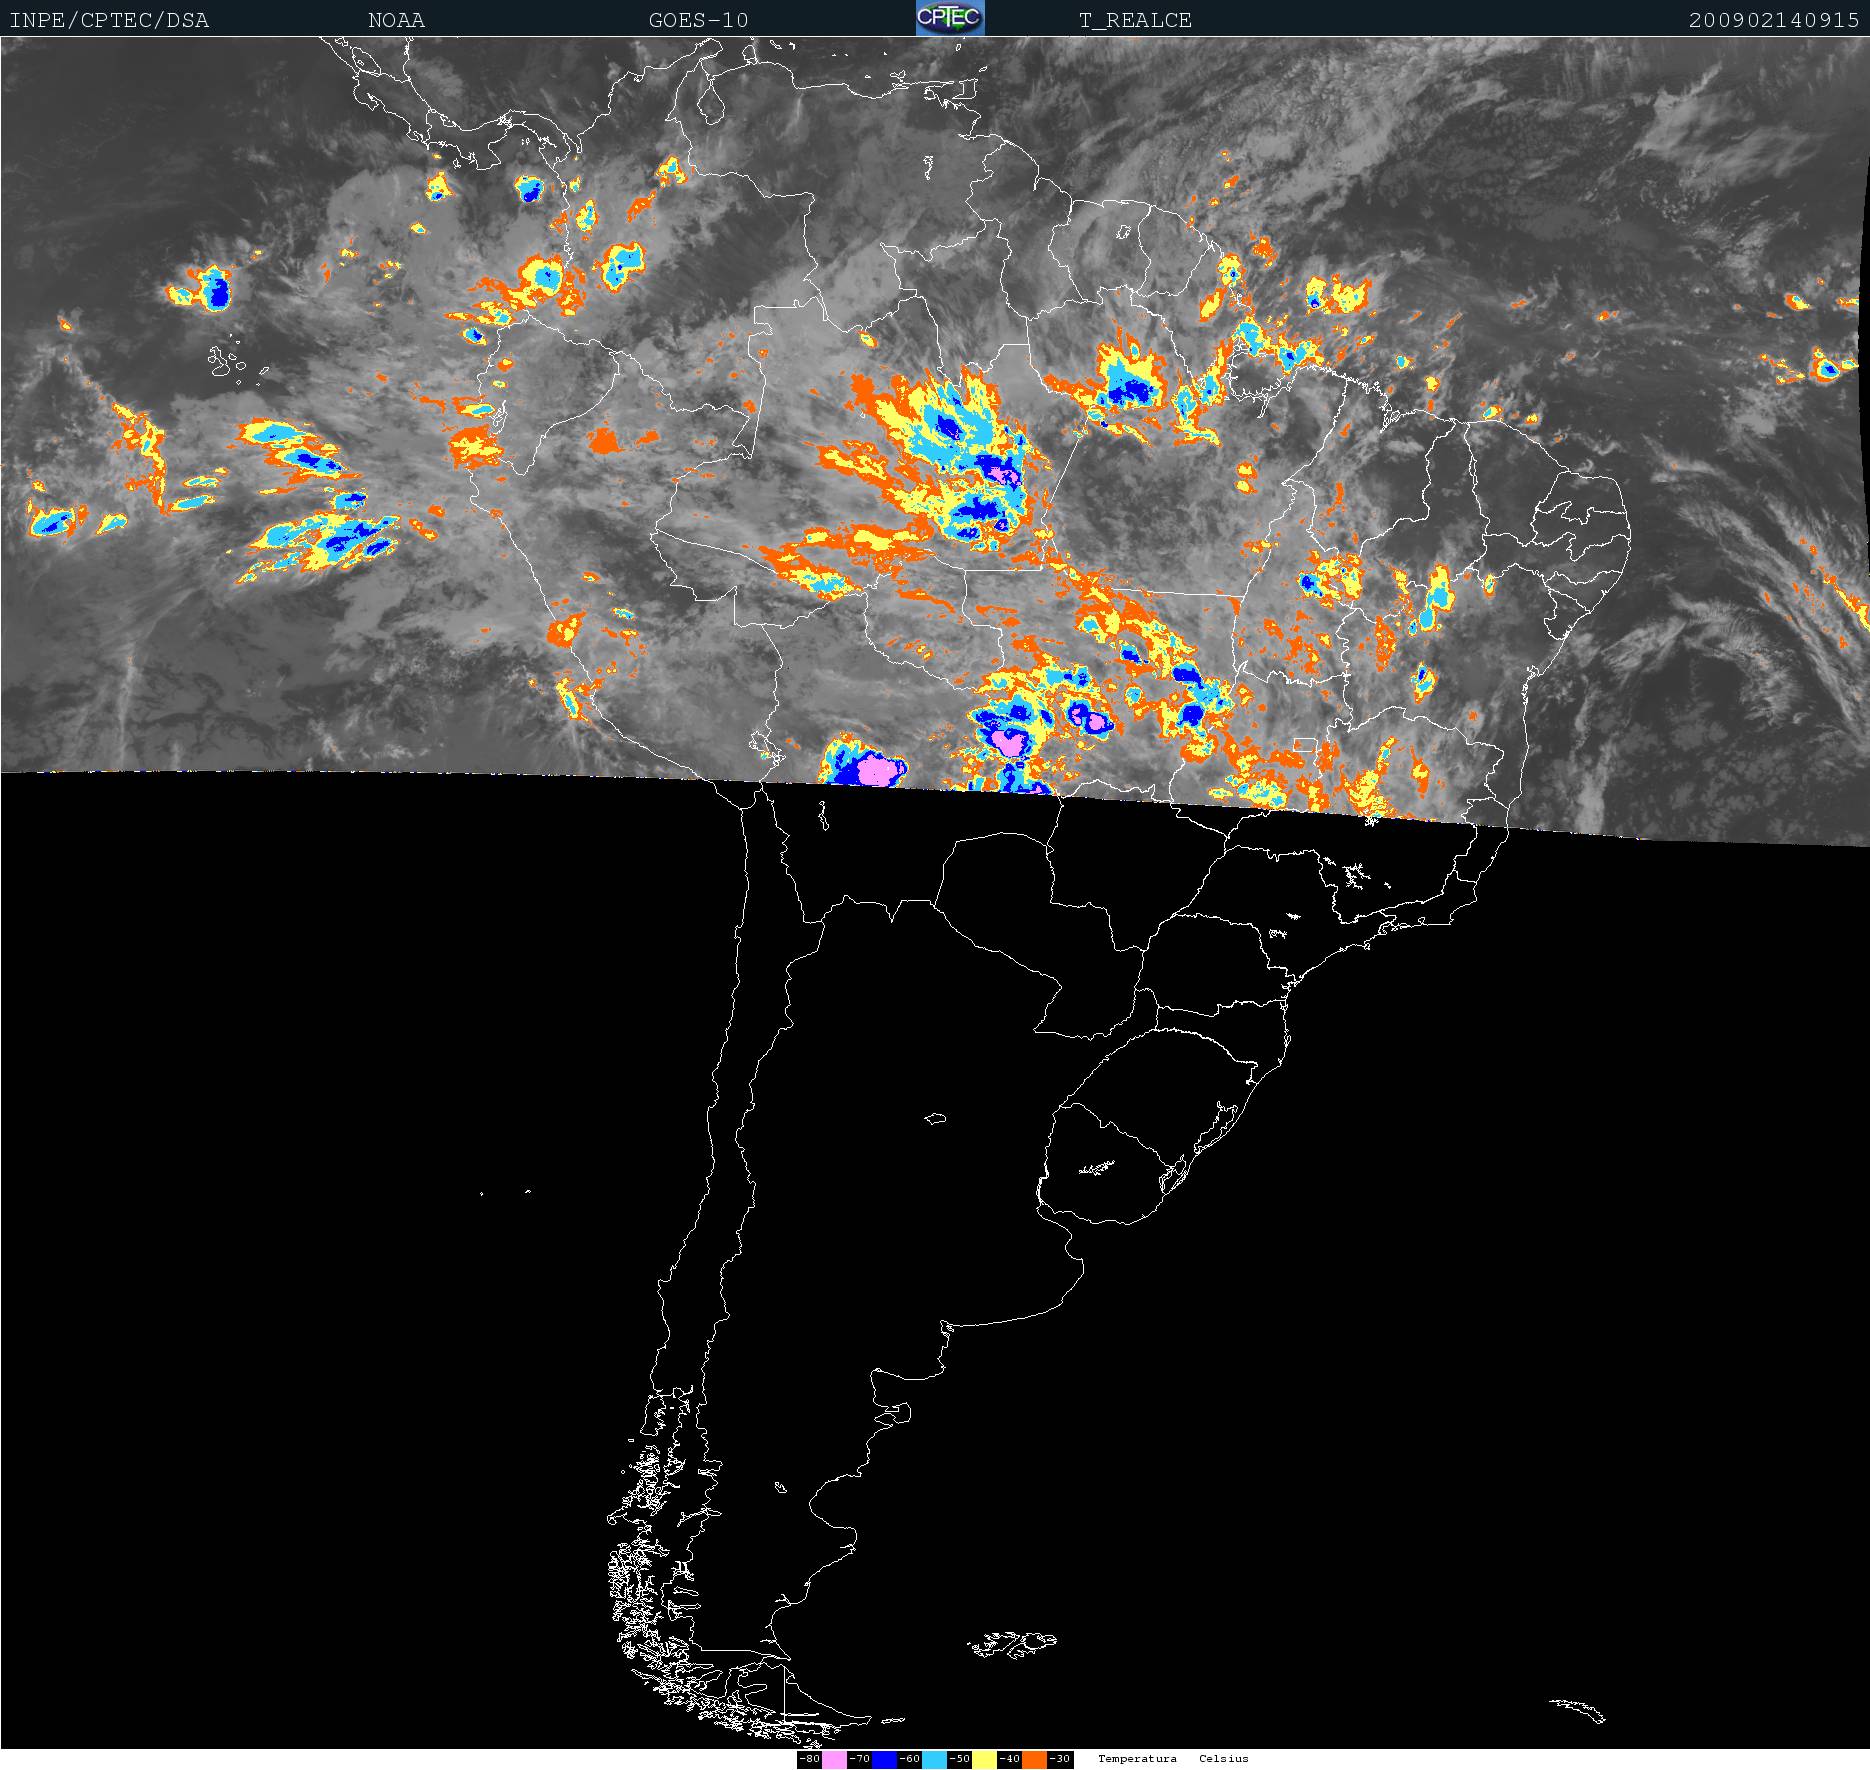Select the orange legend color swatch
This screenshot has width=1870, height=1770.
coord(1034,1759)
